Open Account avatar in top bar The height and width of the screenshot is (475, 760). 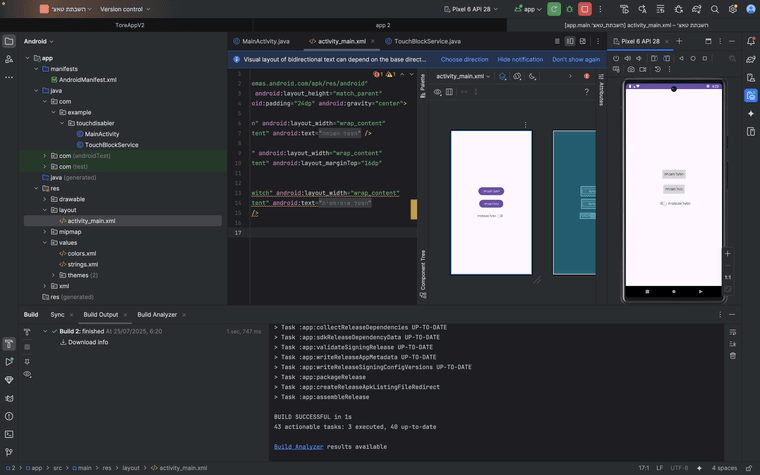[x=750, y=9]
